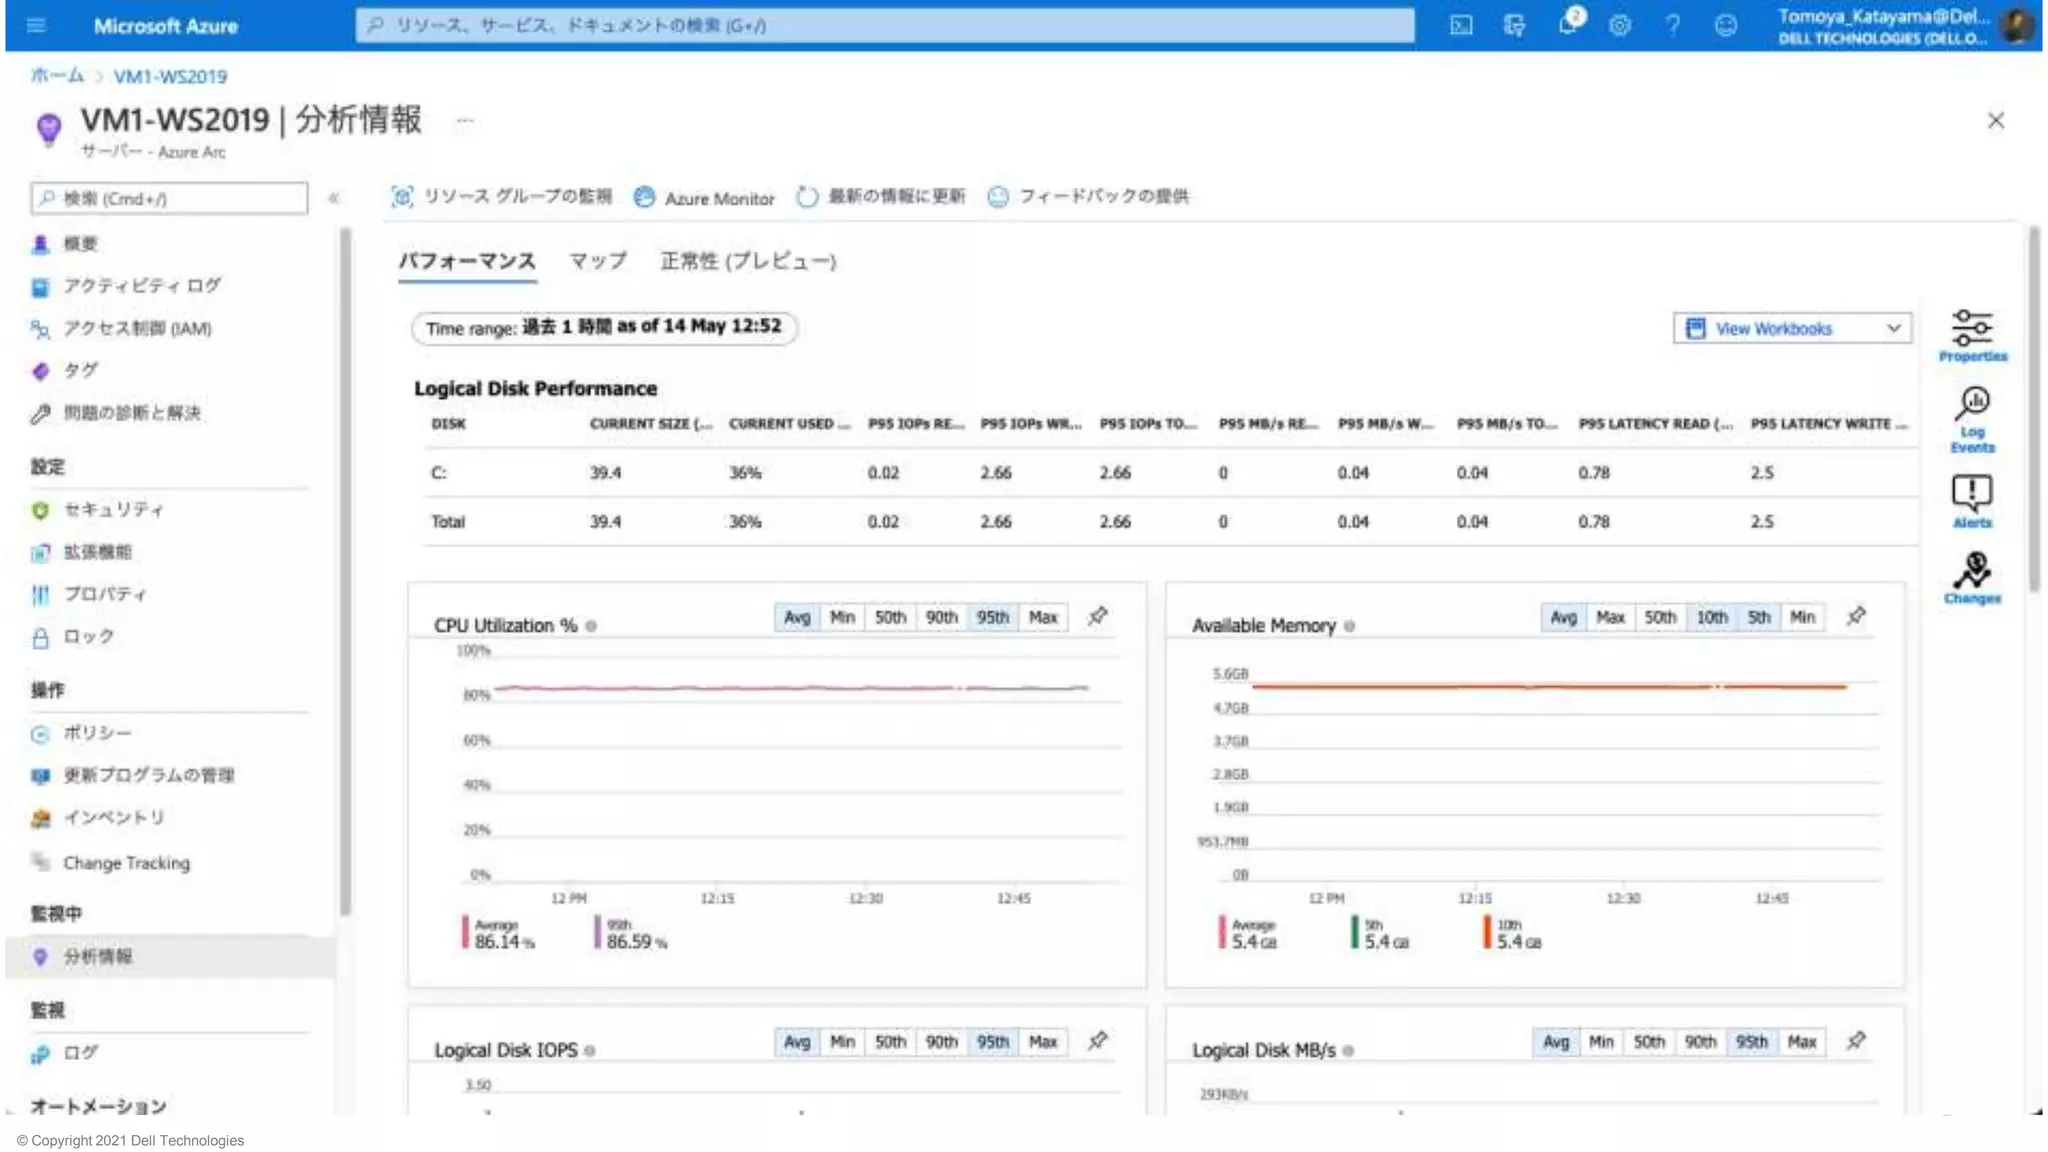2048x1152 pixels.
Task: Click the top resource search field
Action: 884,26
